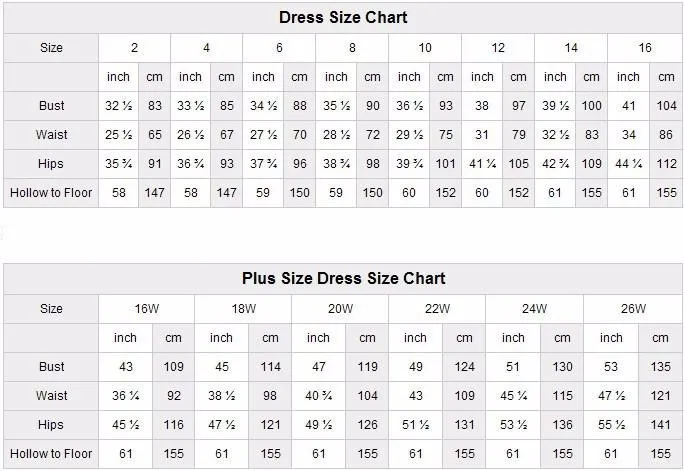Viewport: 684px width, 471px height.
Task: Click the Plus Size Dress Size Chart title
Action: (342, 279)
